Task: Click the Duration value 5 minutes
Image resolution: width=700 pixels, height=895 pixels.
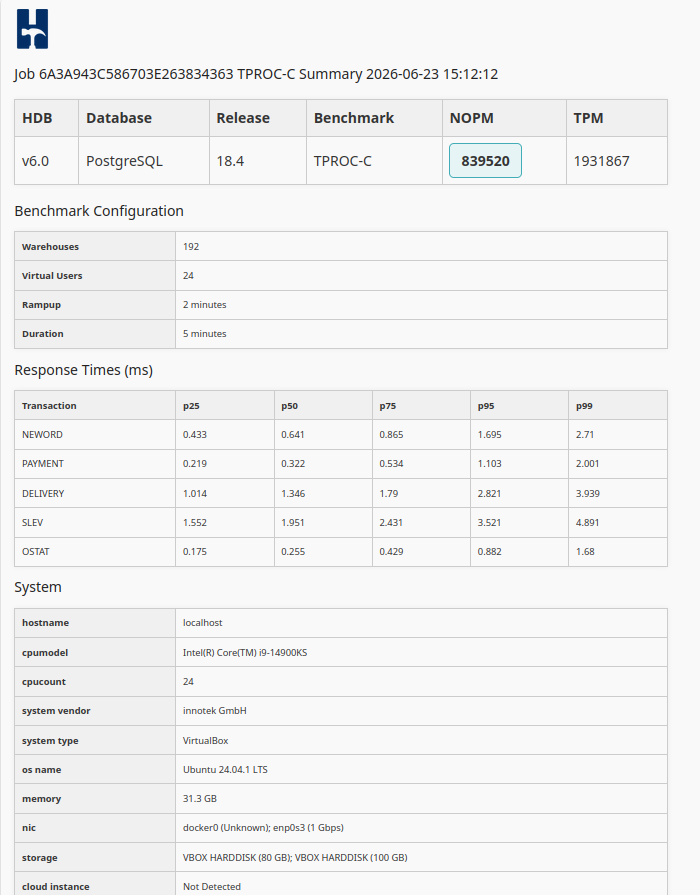Action: tap(204, 334)
